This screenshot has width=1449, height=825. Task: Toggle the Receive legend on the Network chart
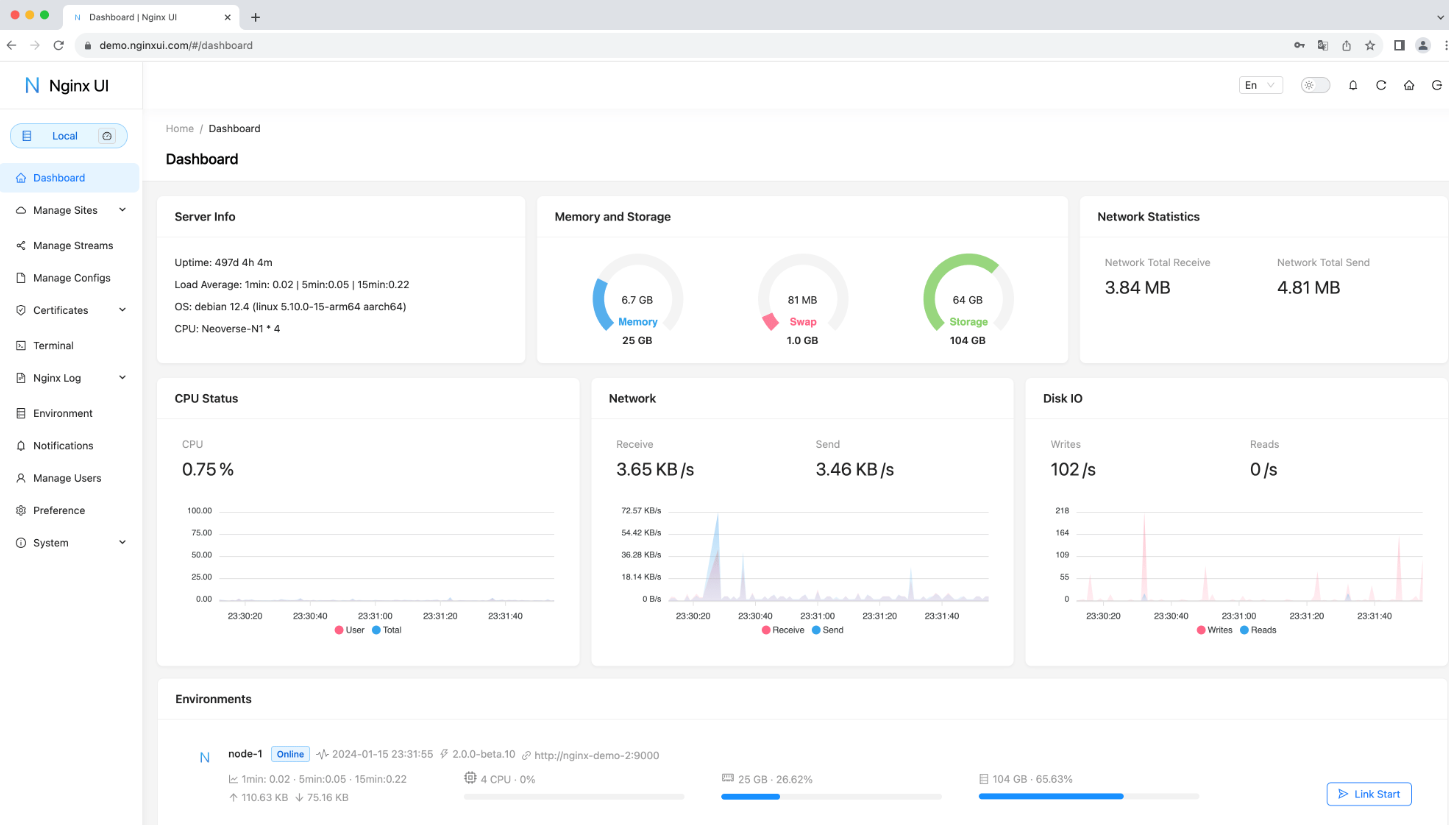pyautogui.click(x=783, y=629)
